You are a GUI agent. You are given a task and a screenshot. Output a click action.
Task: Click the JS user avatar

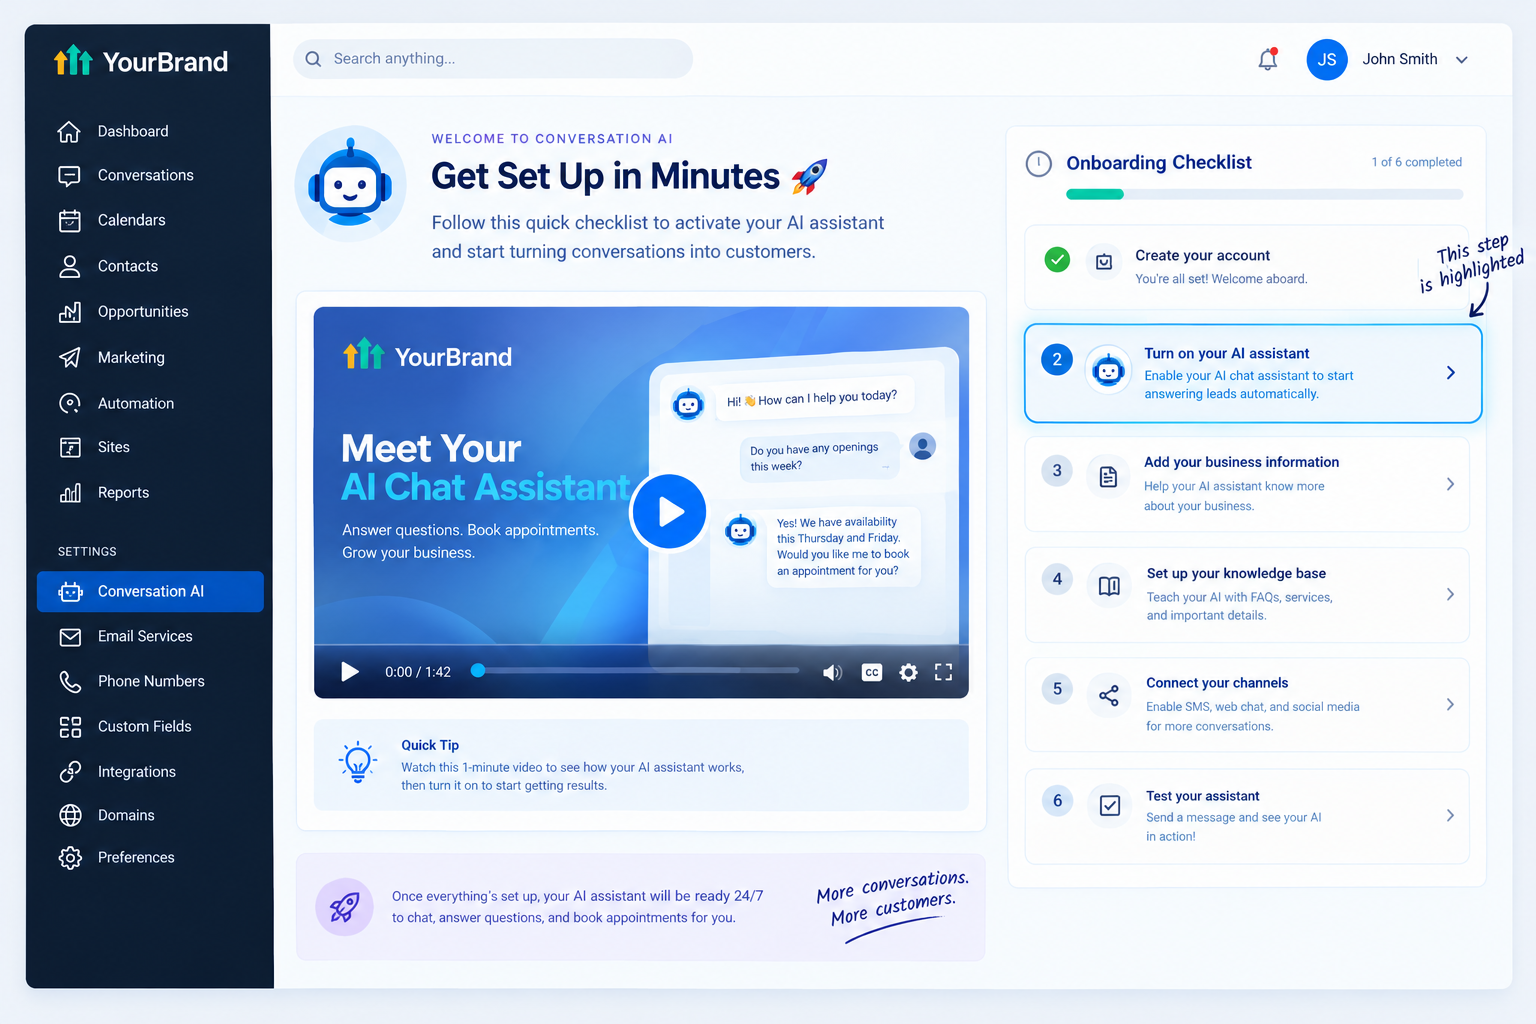click(x=1326, y=60)
